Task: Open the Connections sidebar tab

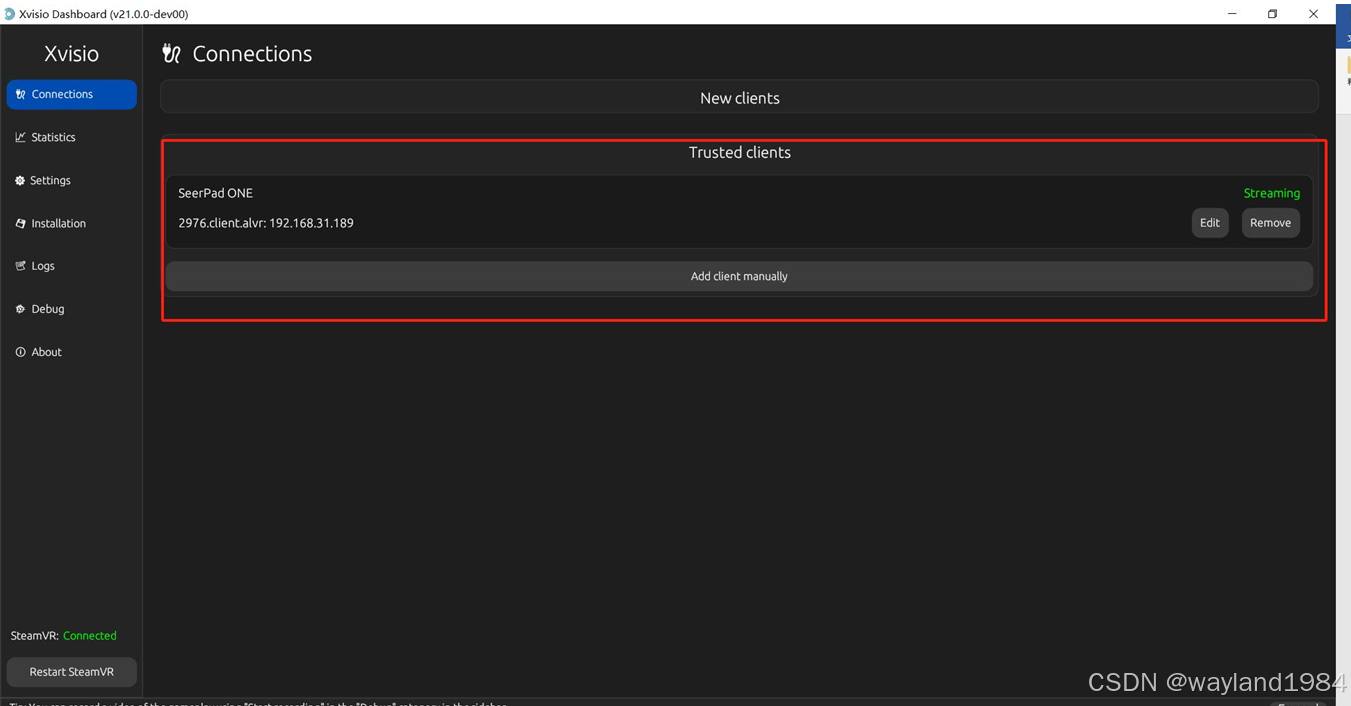Action: 71,94
